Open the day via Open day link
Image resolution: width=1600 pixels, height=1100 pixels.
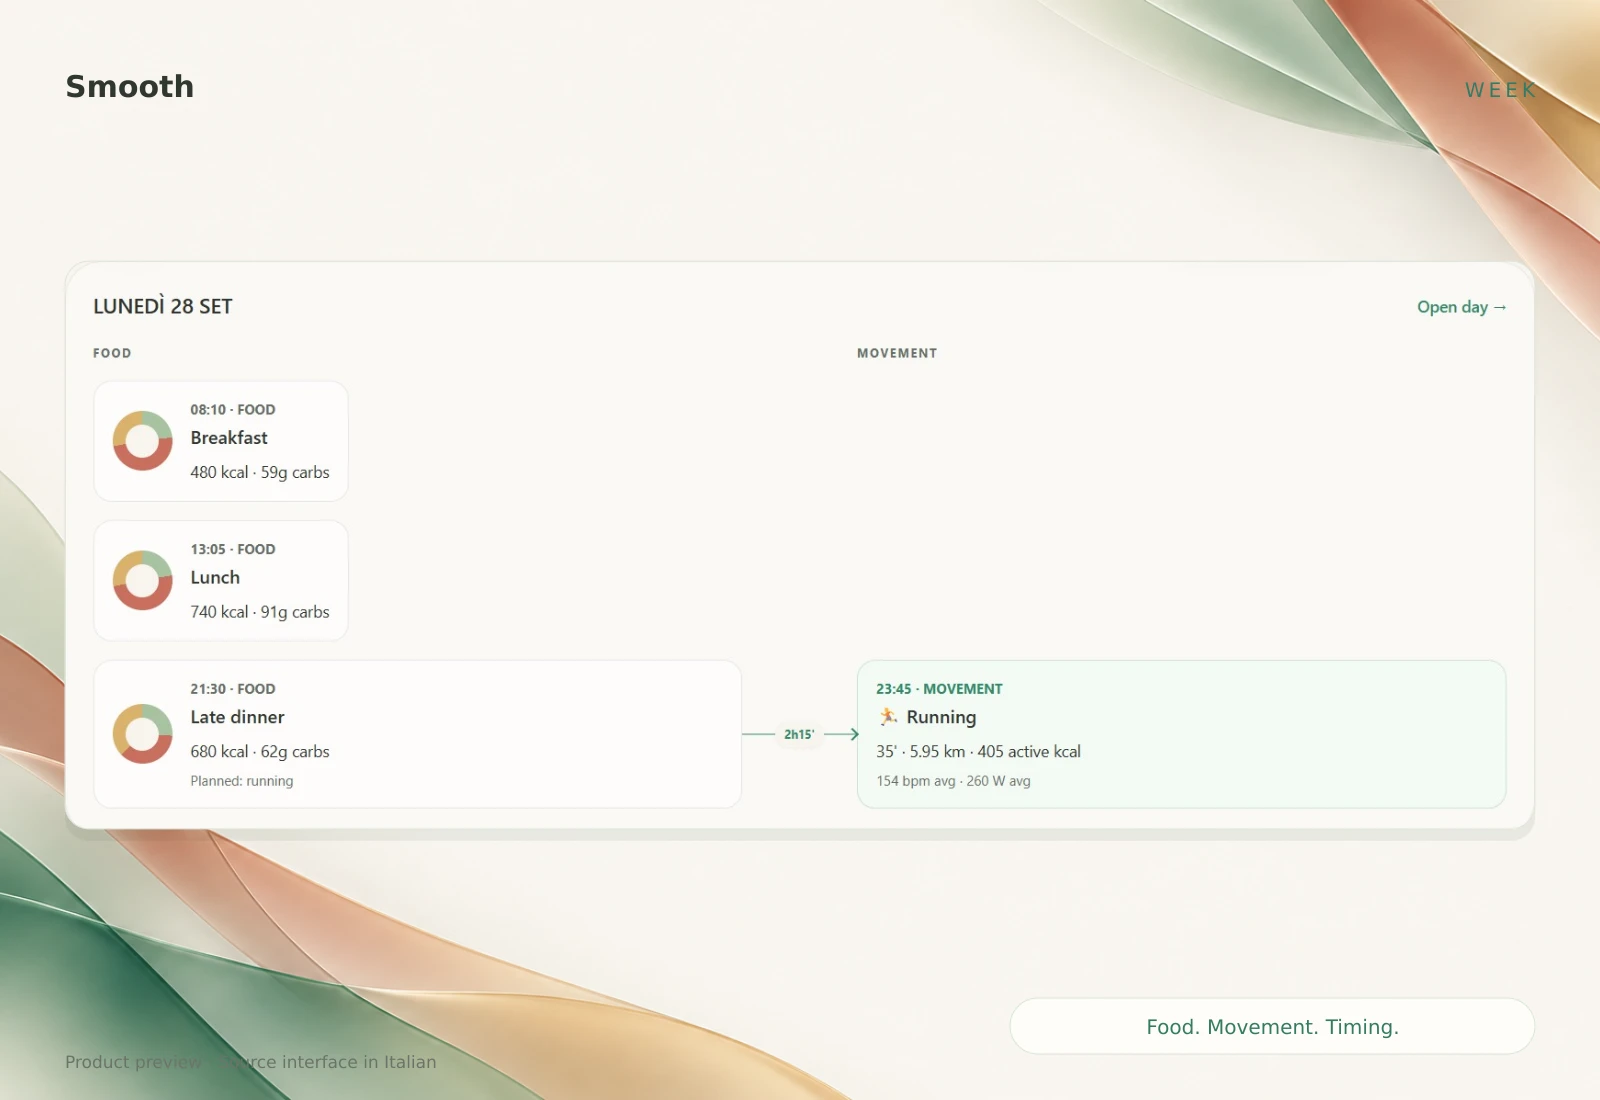[x=1461, y=307]
